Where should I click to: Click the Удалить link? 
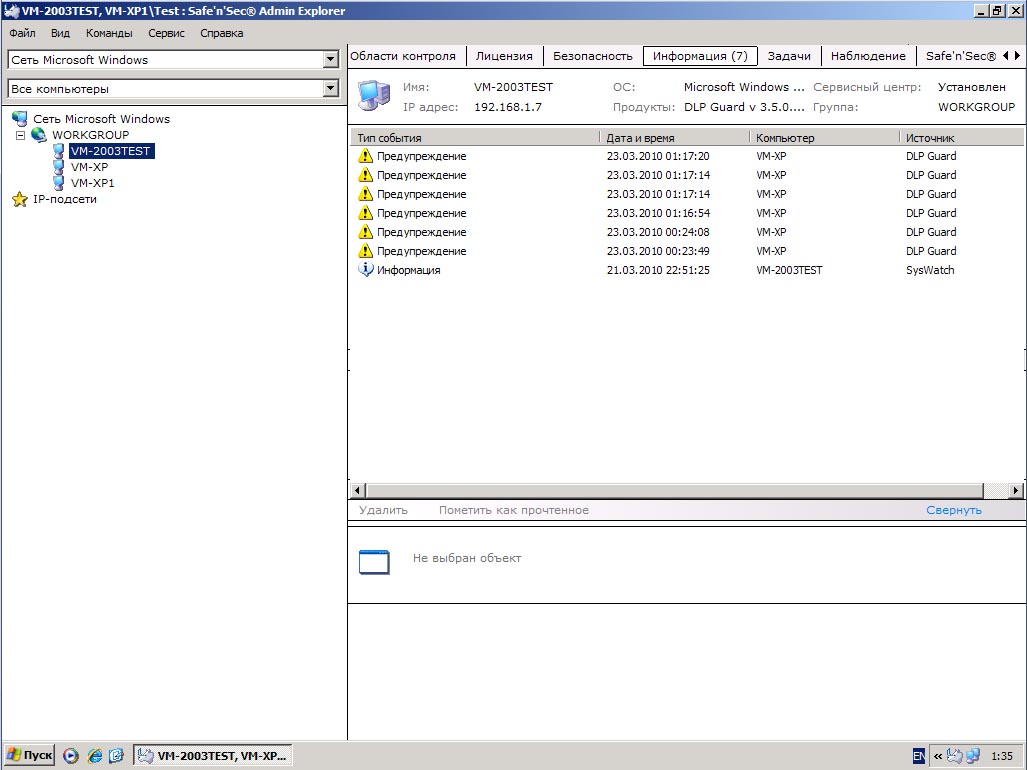[x=383, y=510]
